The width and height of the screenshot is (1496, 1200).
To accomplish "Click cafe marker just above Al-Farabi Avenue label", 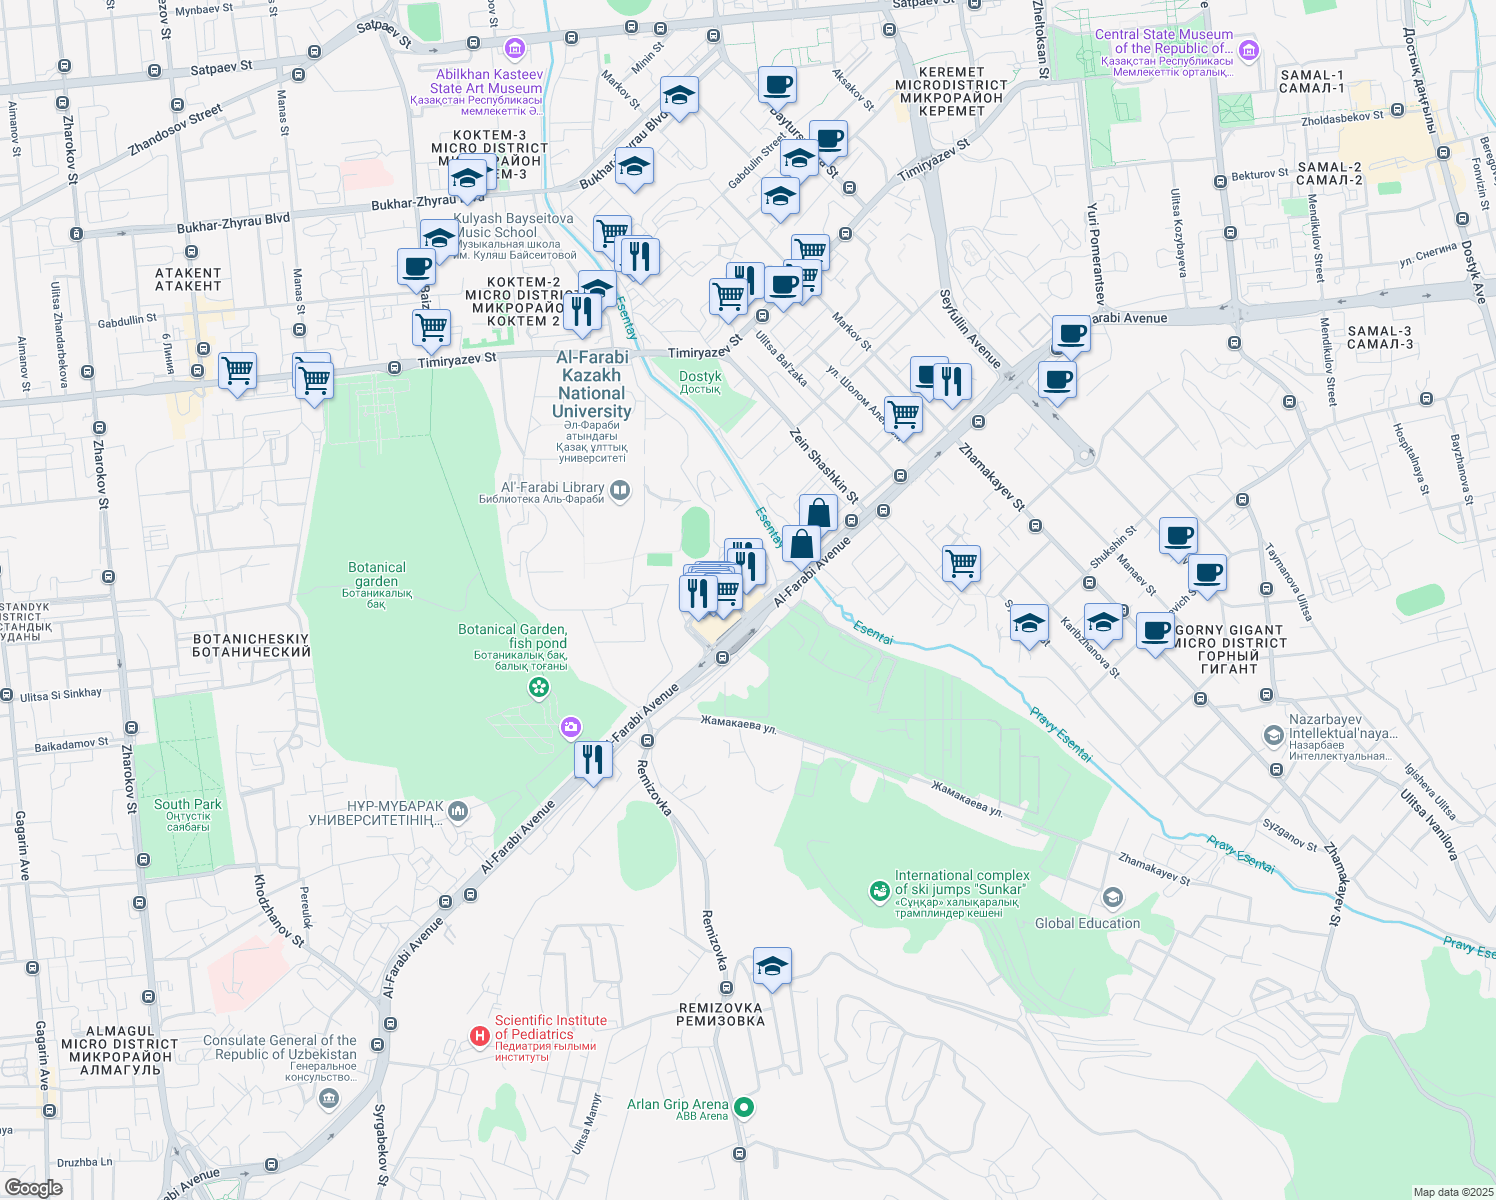I will (1071, 335).
